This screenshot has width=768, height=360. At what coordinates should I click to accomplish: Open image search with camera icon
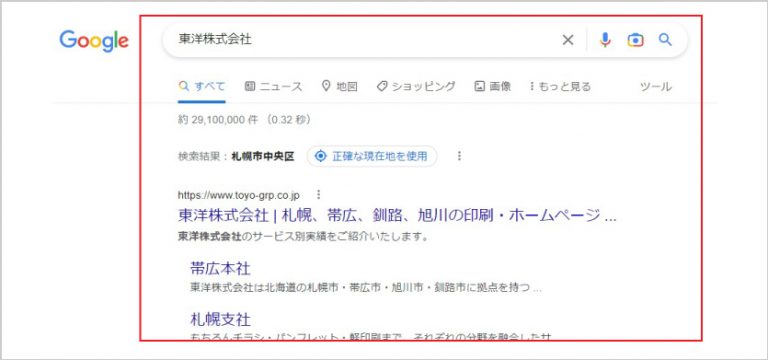click(x=635, y=40)
